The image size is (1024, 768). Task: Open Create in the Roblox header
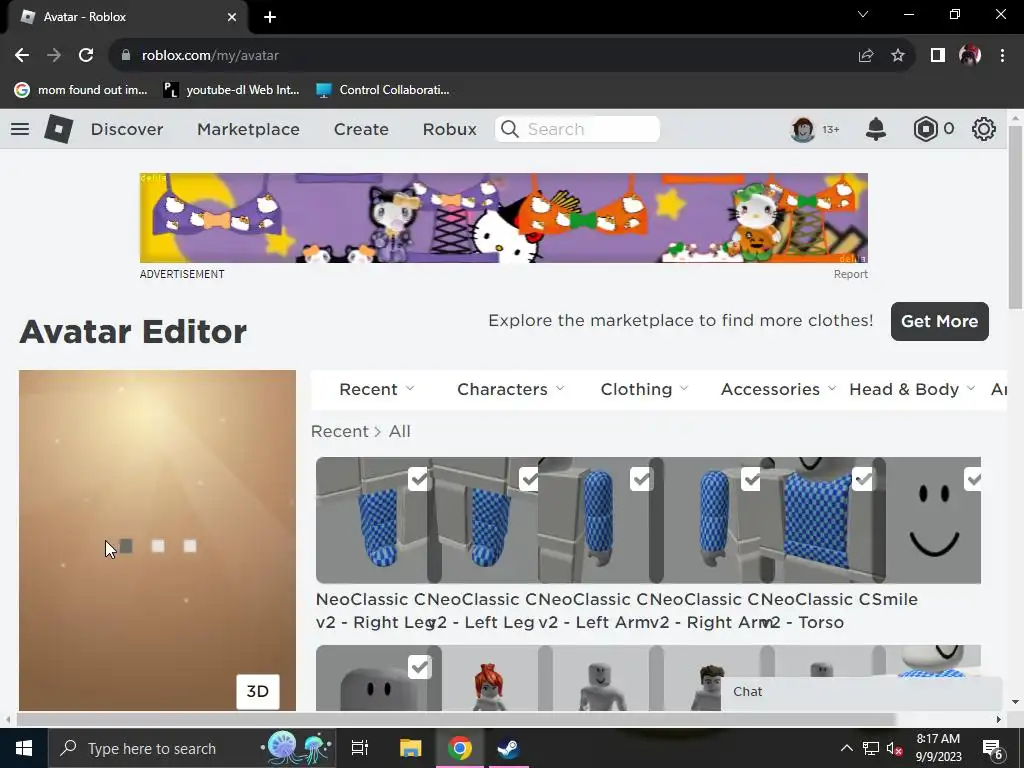pos(361,129)
